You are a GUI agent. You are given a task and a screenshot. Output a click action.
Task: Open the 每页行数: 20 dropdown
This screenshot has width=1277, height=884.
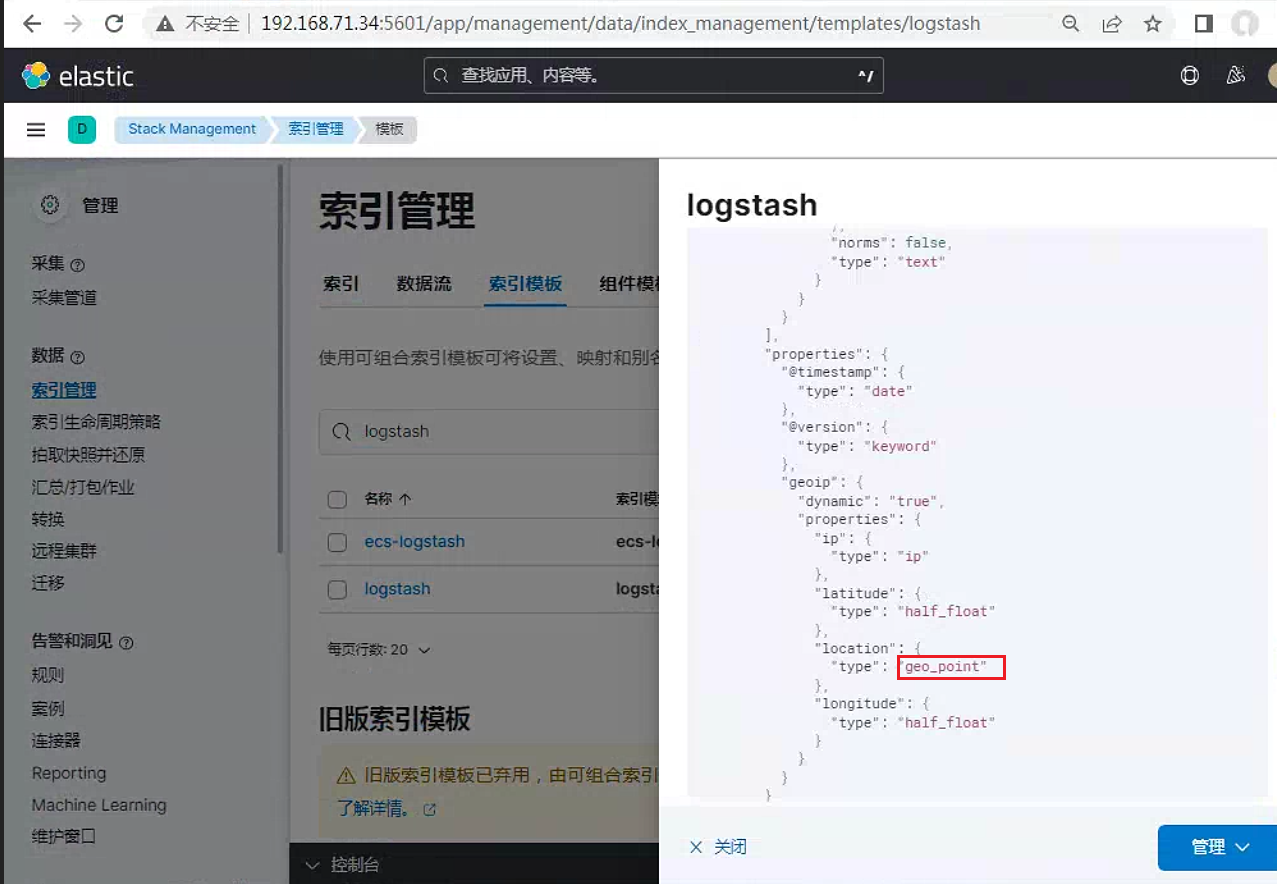click(379, 650)
